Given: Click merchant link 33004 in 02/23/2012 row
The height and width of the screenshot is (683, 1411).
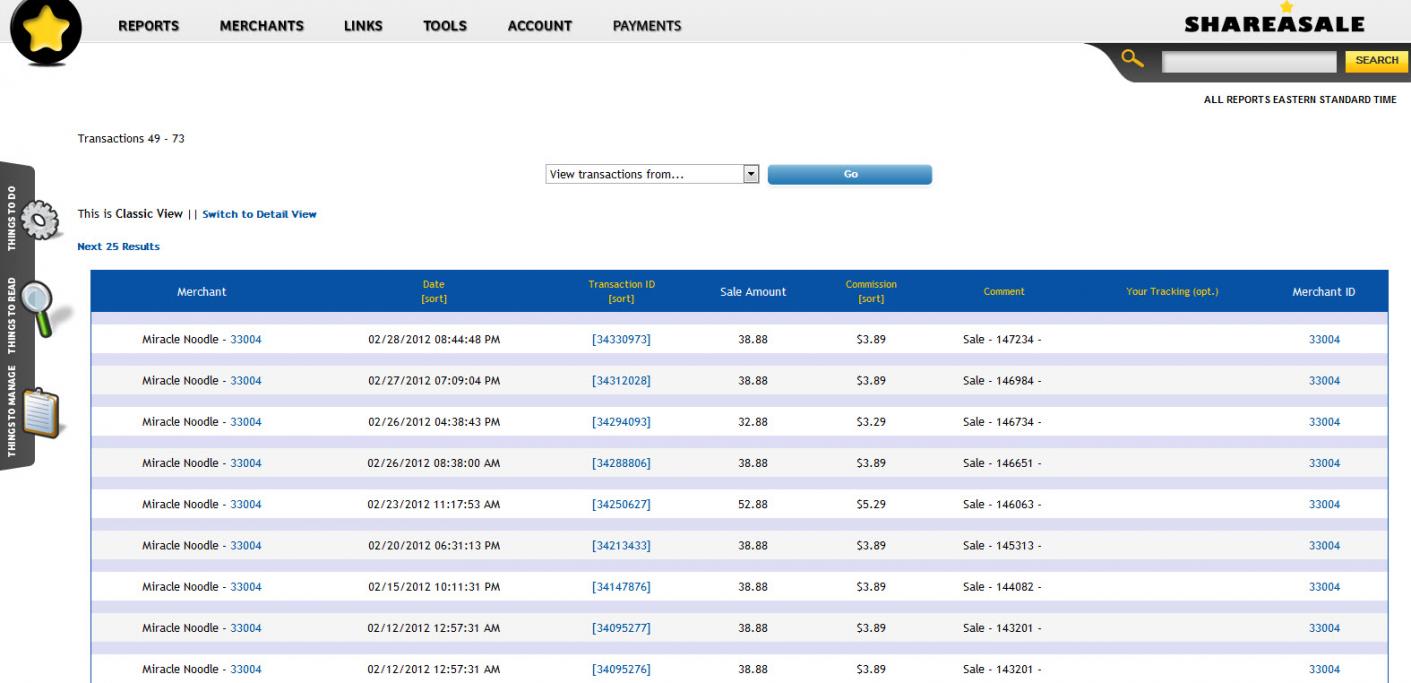Looking at the screenshot, I should (x=246, y=504).
